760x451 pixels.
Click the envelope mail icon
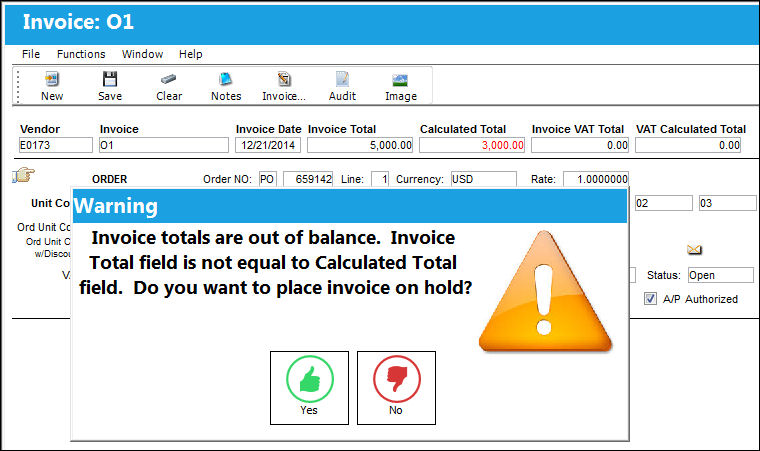click(x=694, y=249)
